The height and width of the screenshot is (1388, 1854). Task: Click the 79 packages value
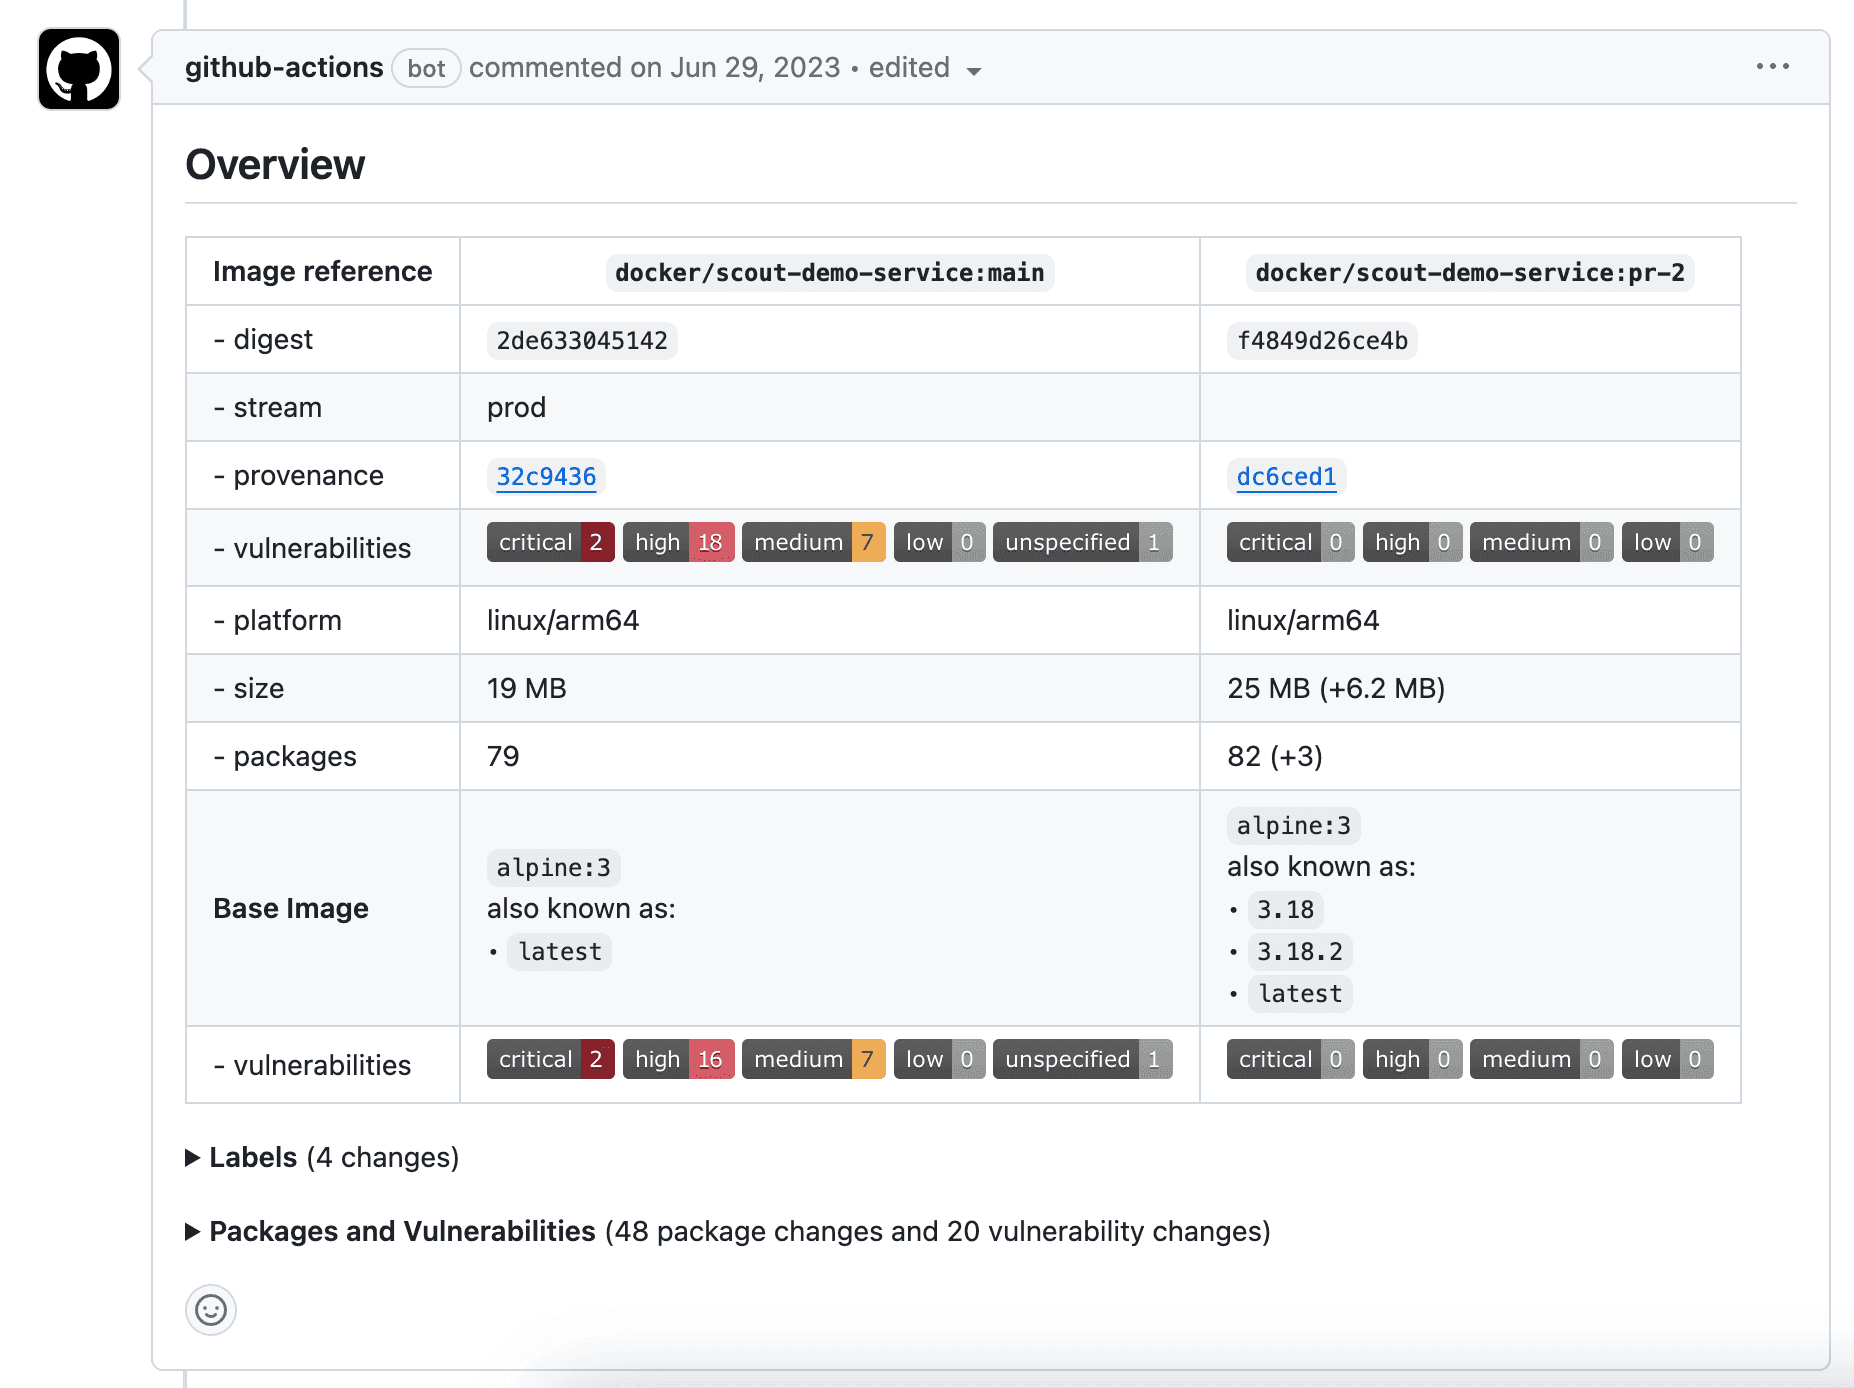[503, 756]
